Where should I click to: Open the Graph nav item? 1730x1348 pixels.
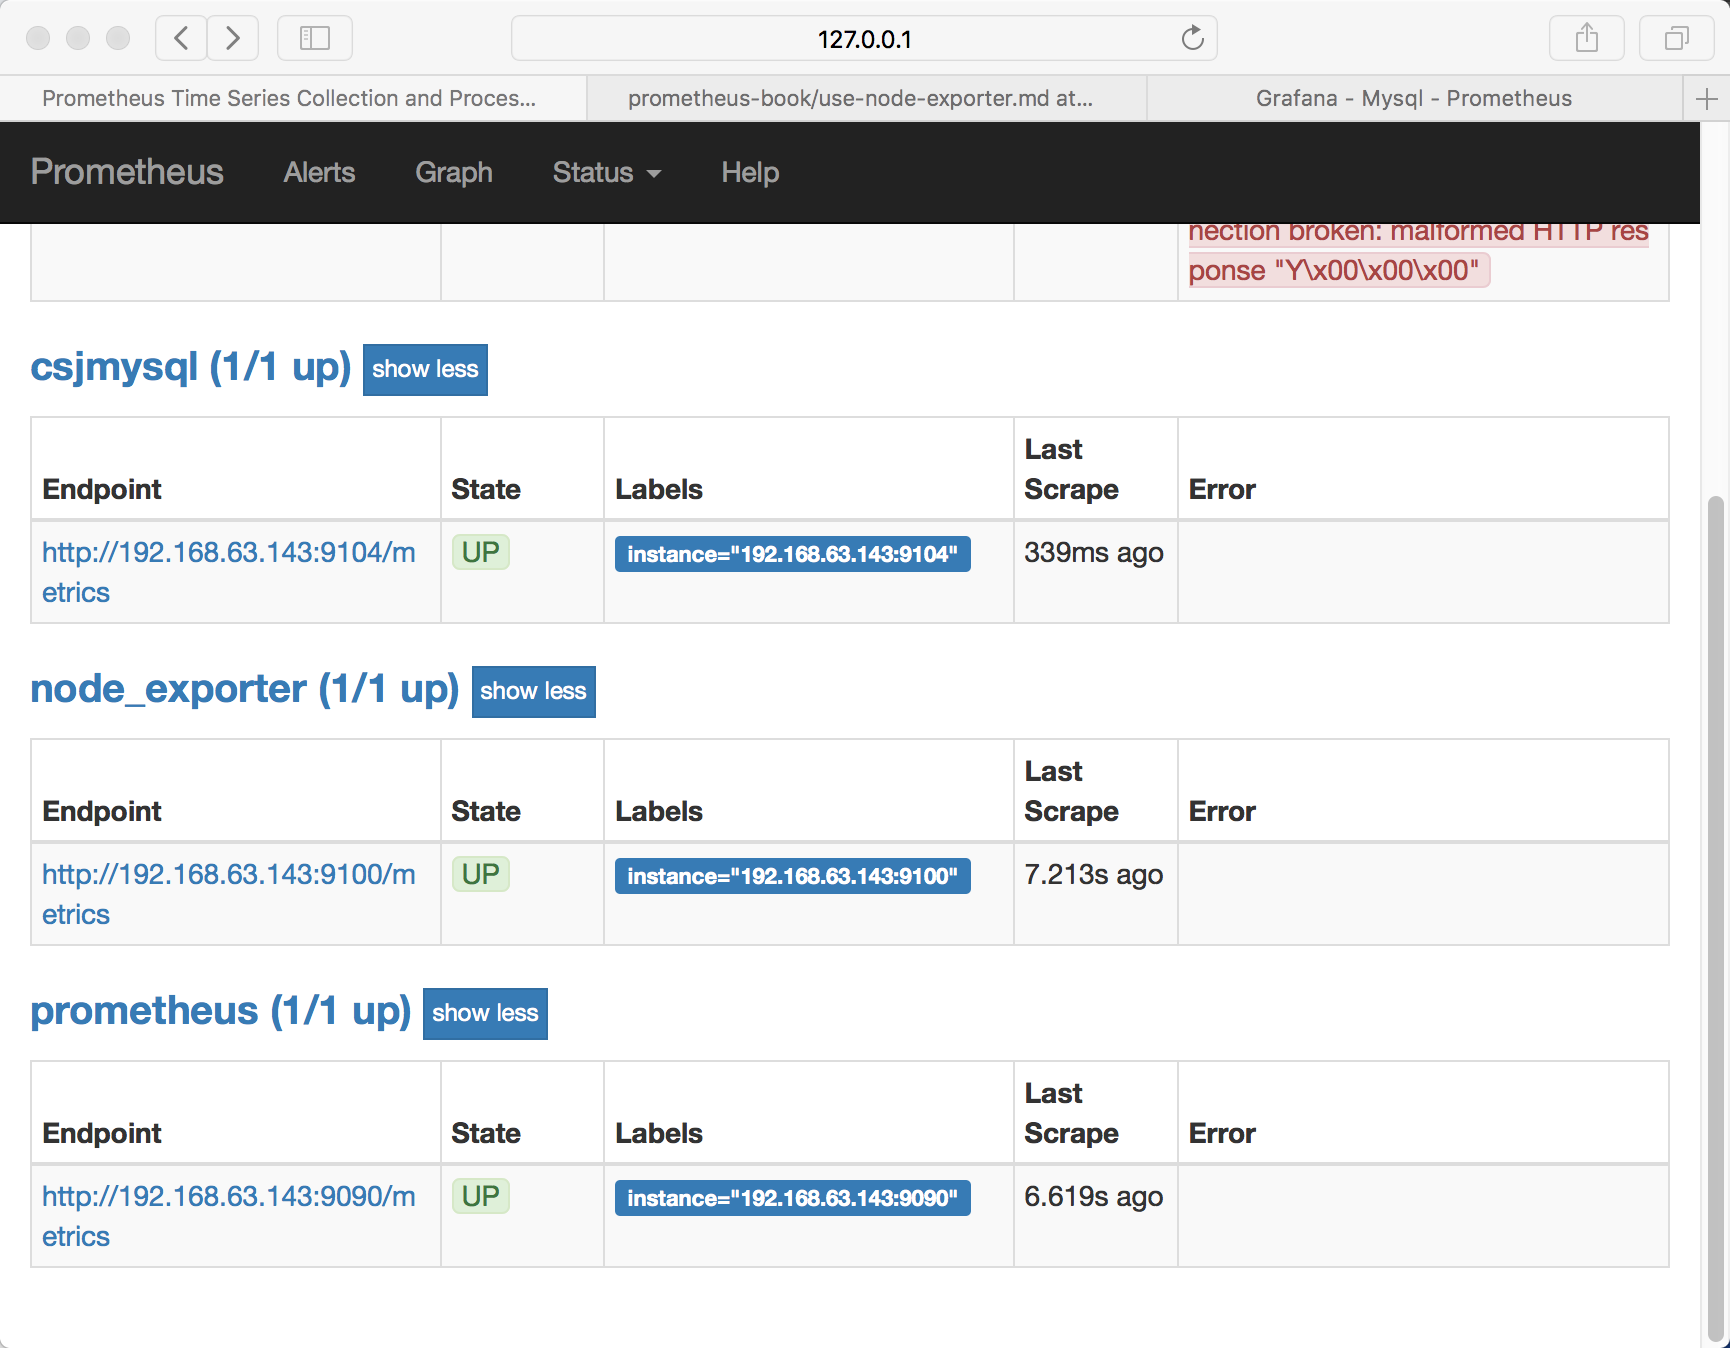[x=454, y=172]
